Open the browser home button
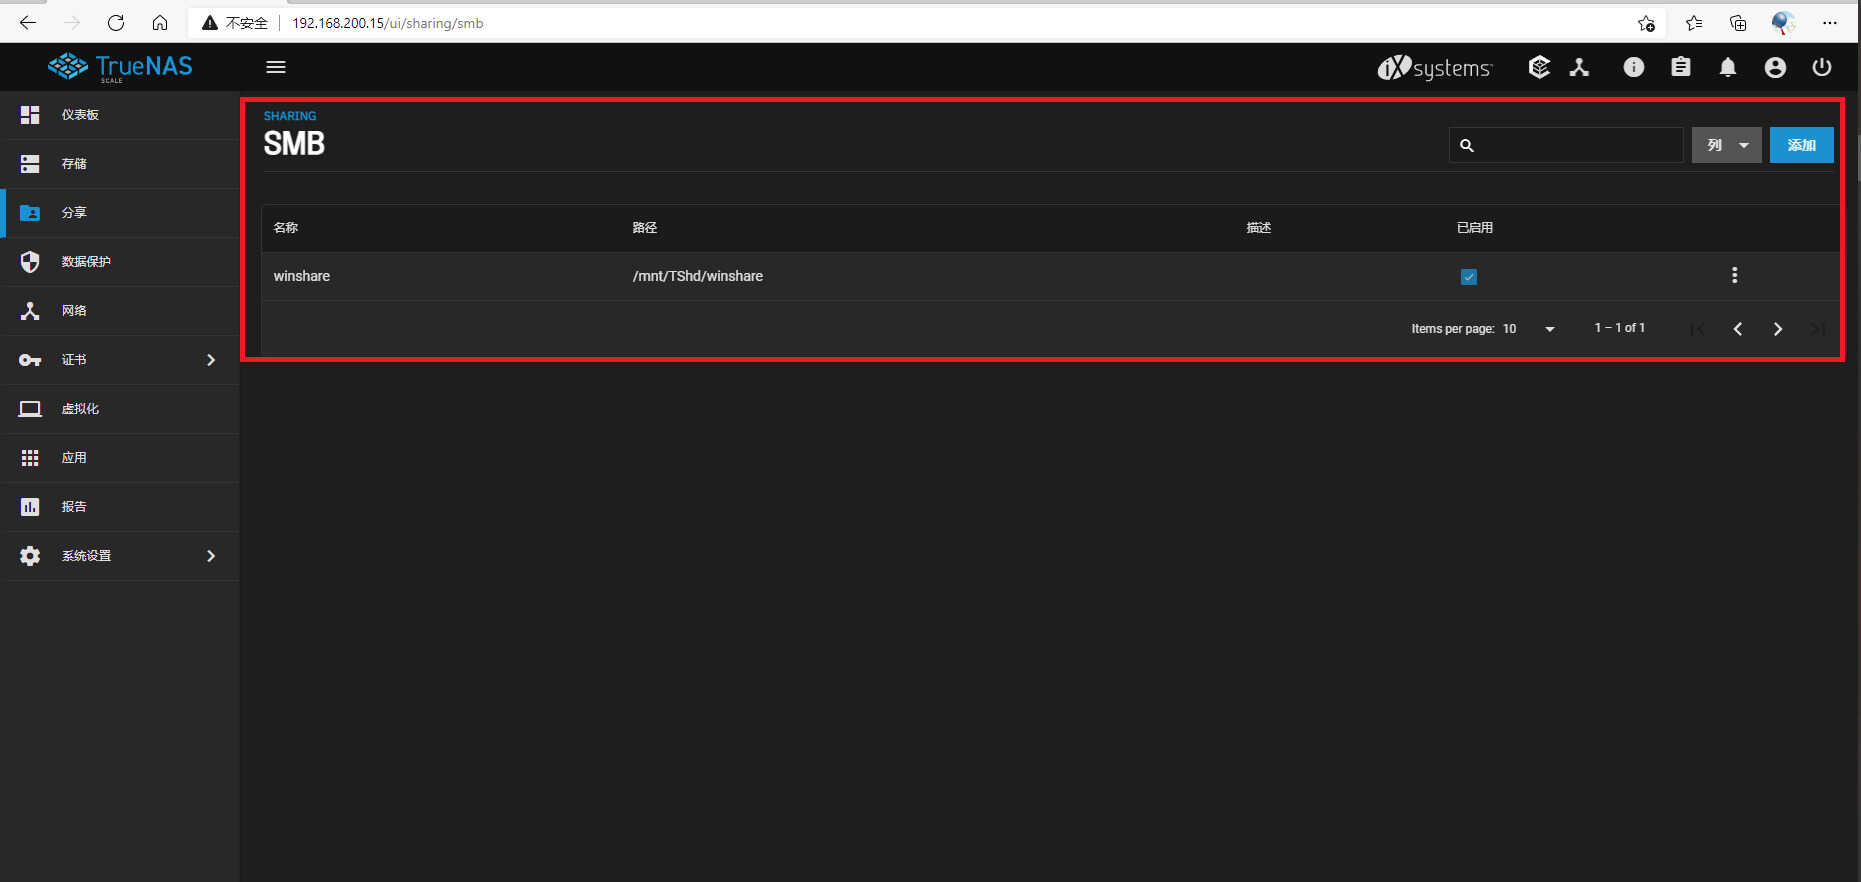The image size is (1861, 882). click(x=160, y=22)
